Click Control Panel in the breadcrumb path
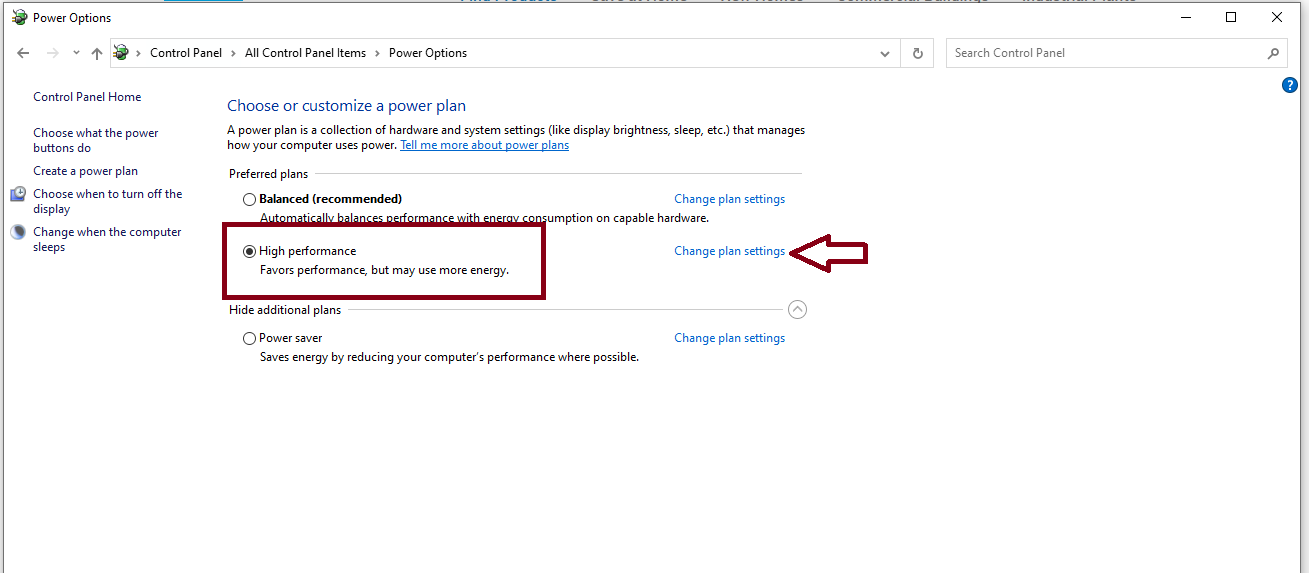1309x573 pixels. tap(186, 53)
